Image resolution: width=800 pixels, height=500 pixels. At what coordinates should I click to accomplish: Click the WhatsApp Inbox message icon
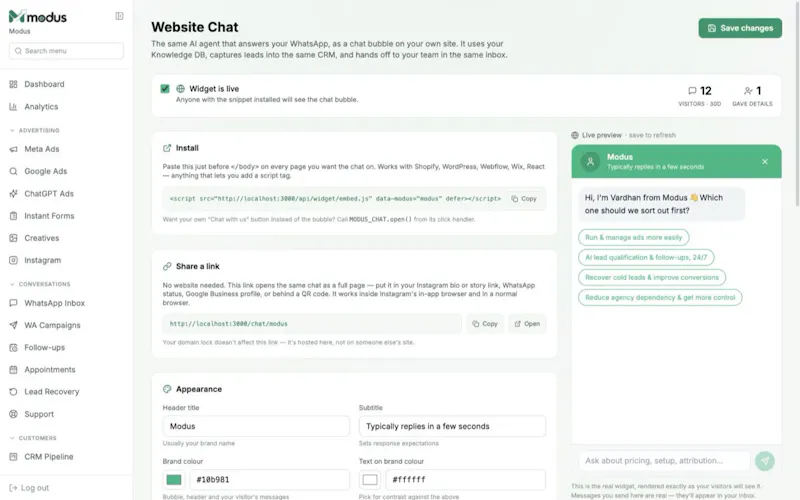[13, 303]
